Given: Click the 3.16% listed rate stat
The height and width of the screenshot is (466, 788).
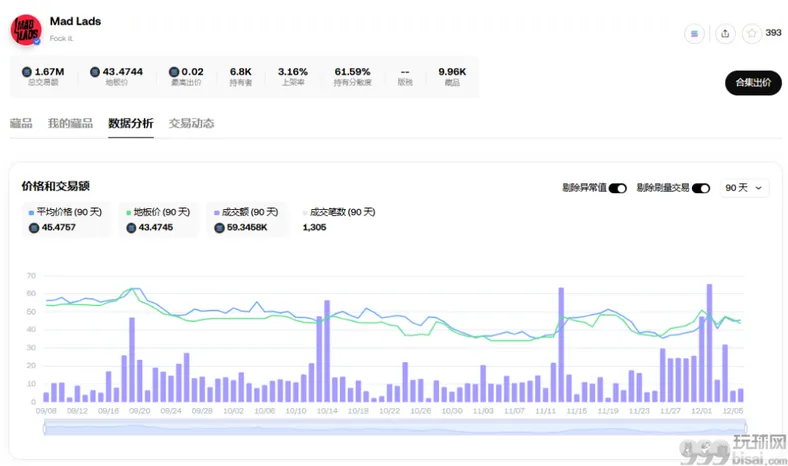Looking at the screenshot, I should (292, 76).
